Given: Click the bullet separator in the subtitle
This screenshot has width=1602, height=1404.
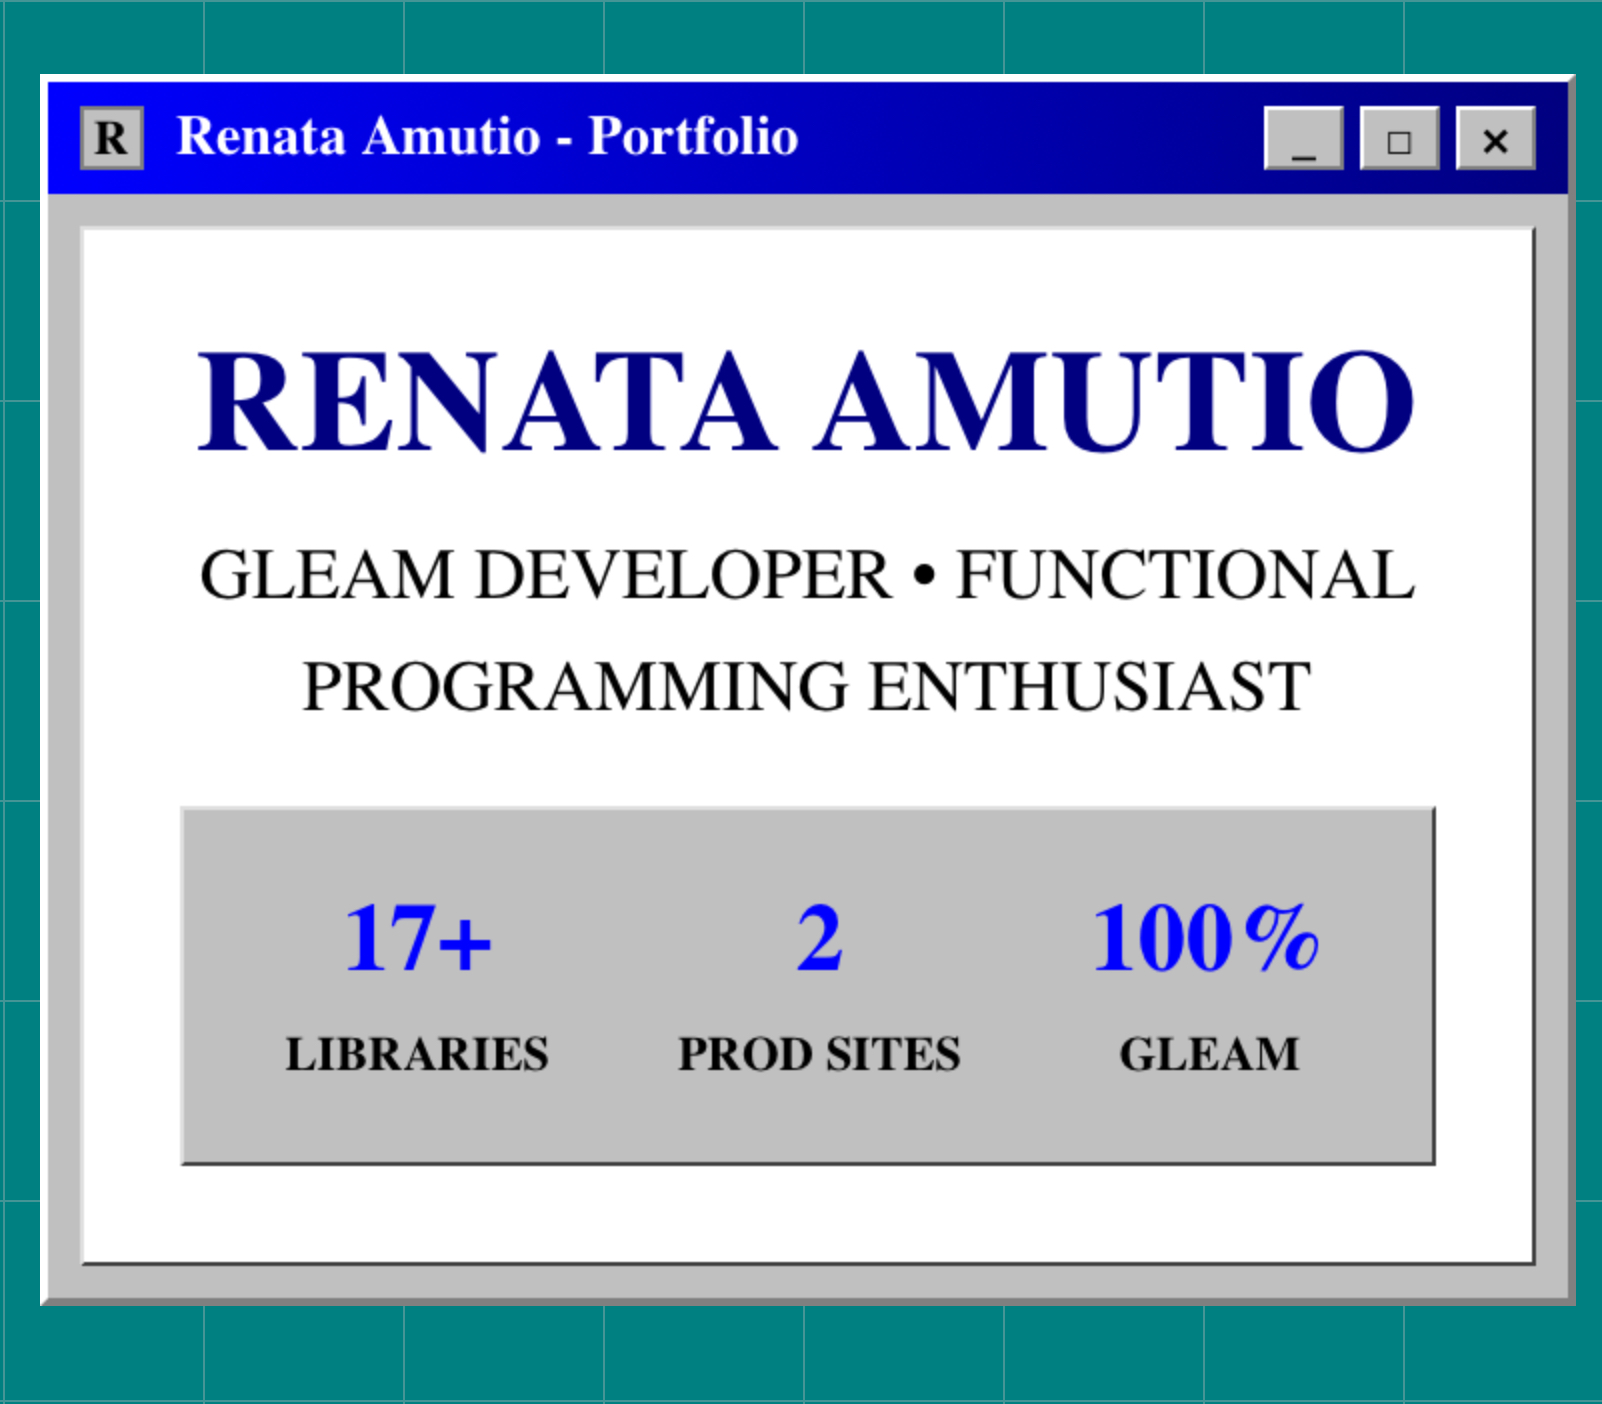Looking at the screenshot, I should coord(924,576).
